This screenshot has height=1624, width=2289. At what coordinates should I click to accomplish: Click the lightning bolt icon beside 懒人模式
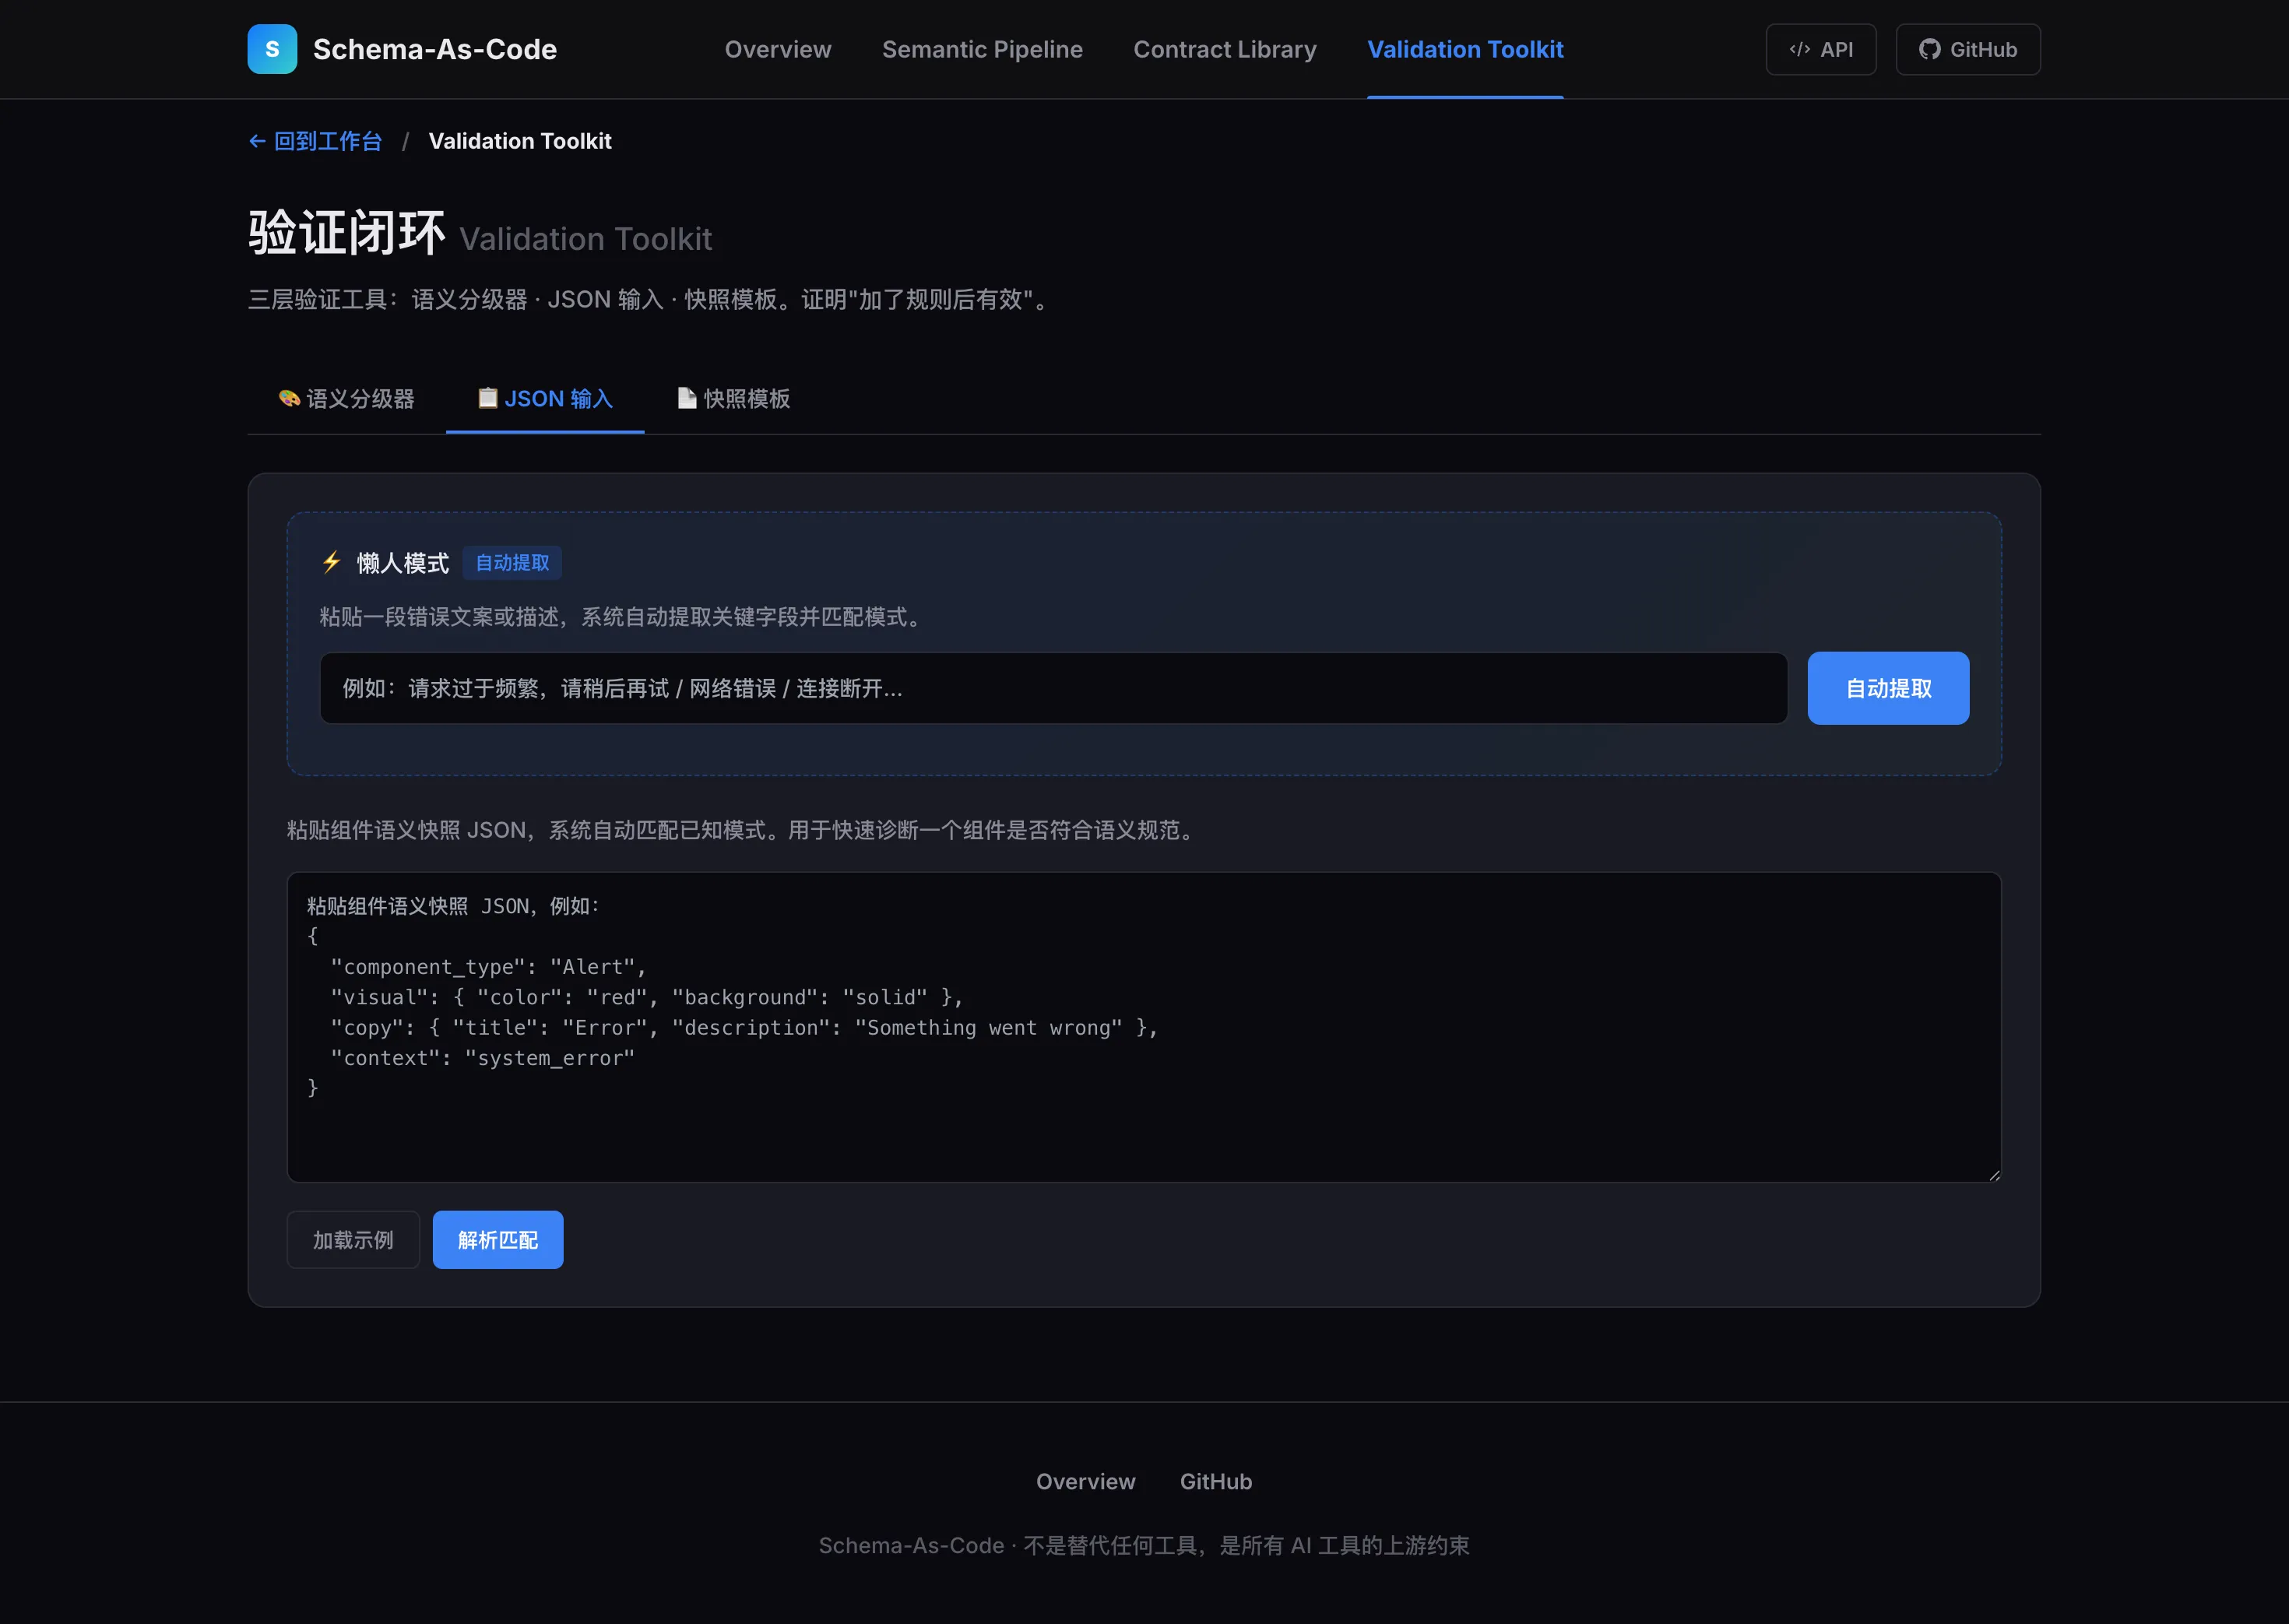tap(332, 562)
